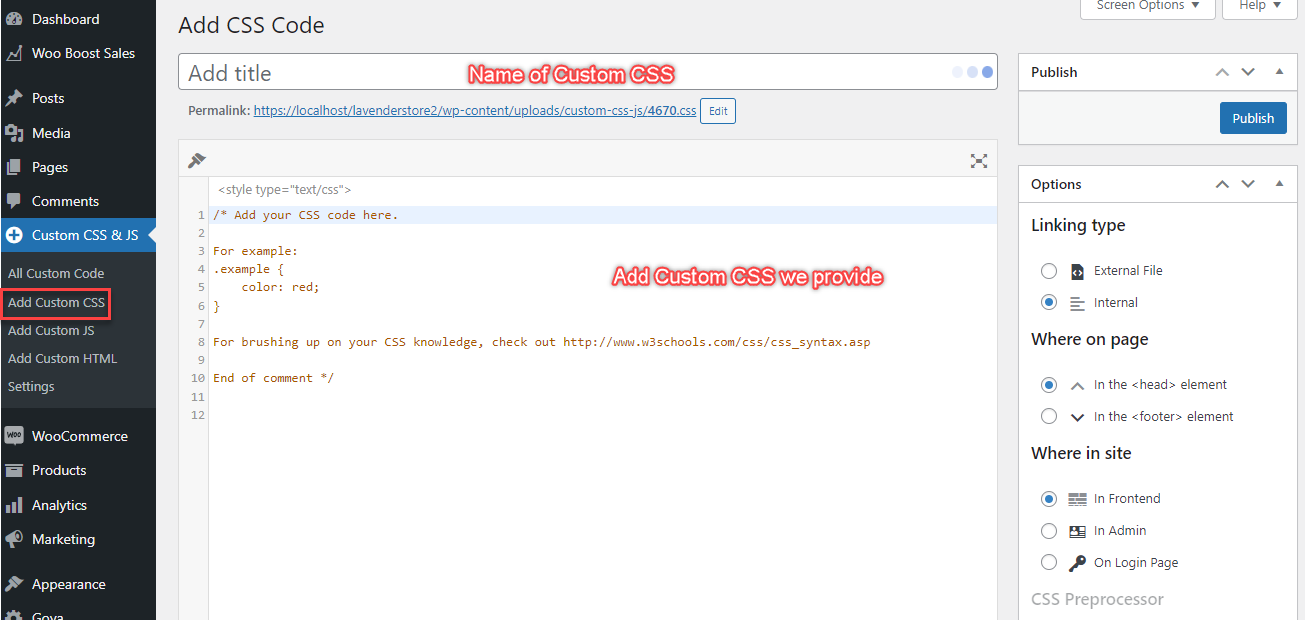Choose In the head element option
This screenshot has width=1305, height=620.
1048,385
